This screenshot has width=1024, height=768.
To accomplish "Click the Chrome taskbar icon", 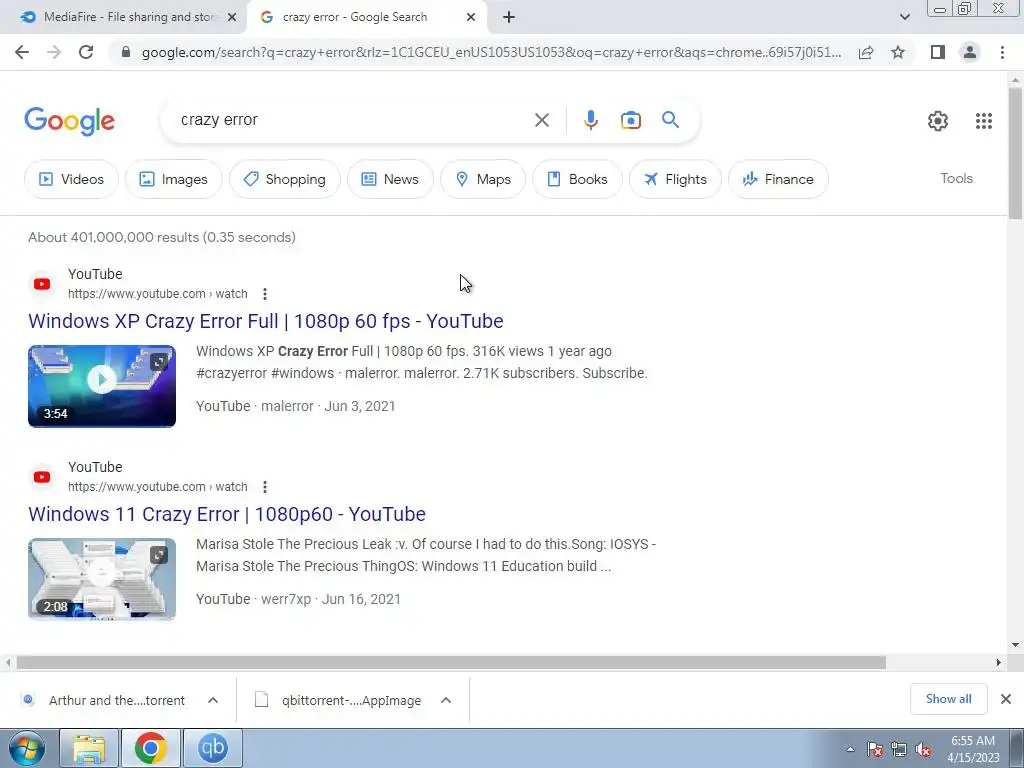I will (150, 748).
